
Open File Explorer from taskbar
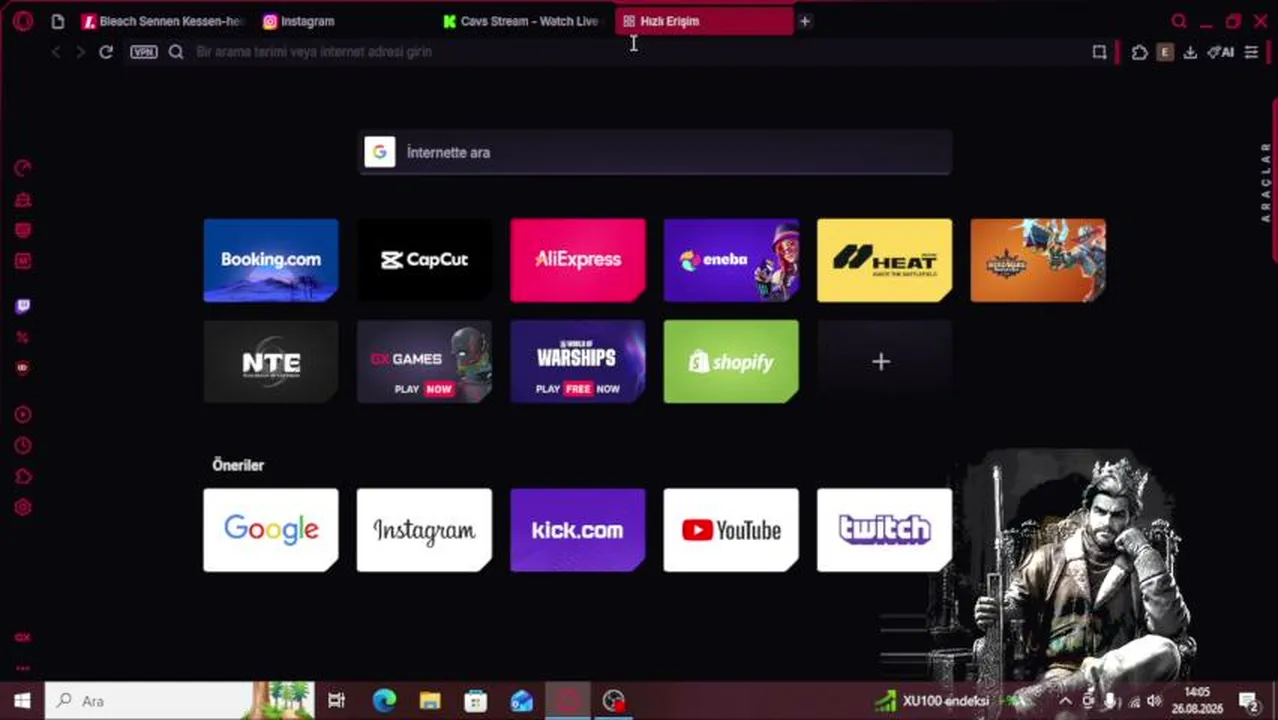point(430,701)
